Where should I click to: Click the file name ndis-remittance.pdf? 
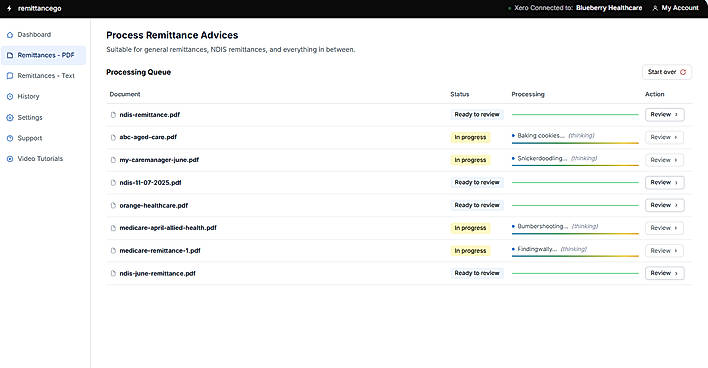pos(149,115)
